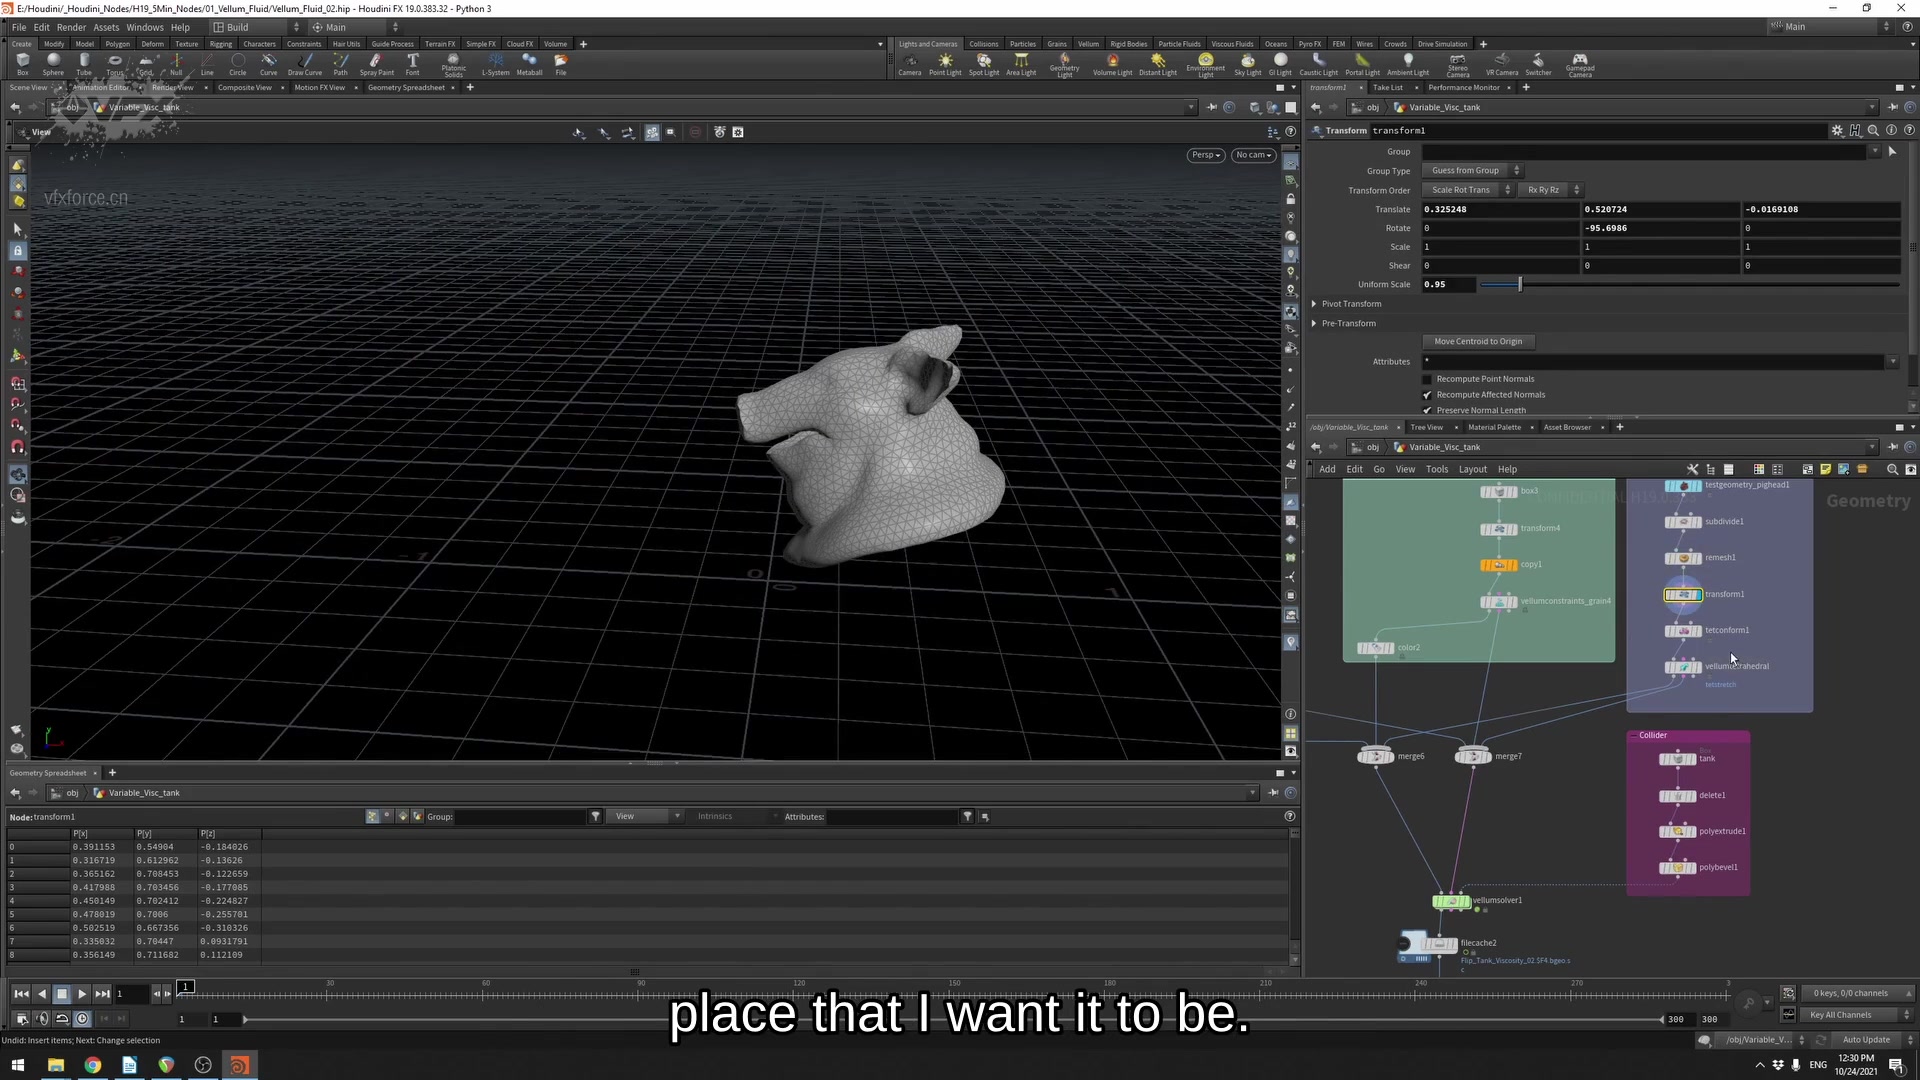
Task: Click the timeline current frame marker
Action: pyautogui.click(x=185, y=987)
